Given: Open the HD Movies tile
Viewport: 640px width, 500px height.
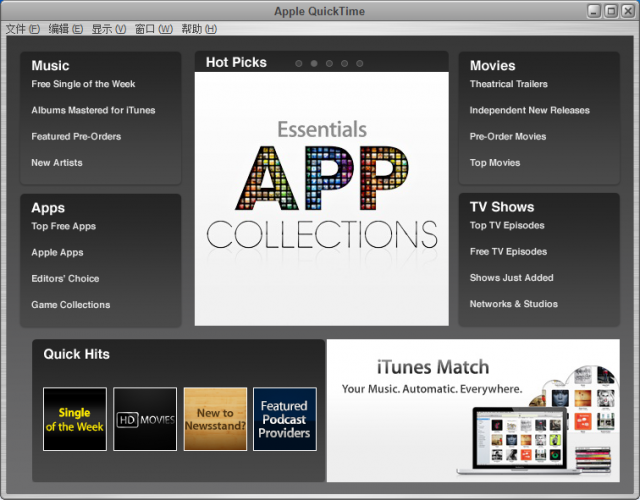Looking at the screenshot, I should [145, 419].
